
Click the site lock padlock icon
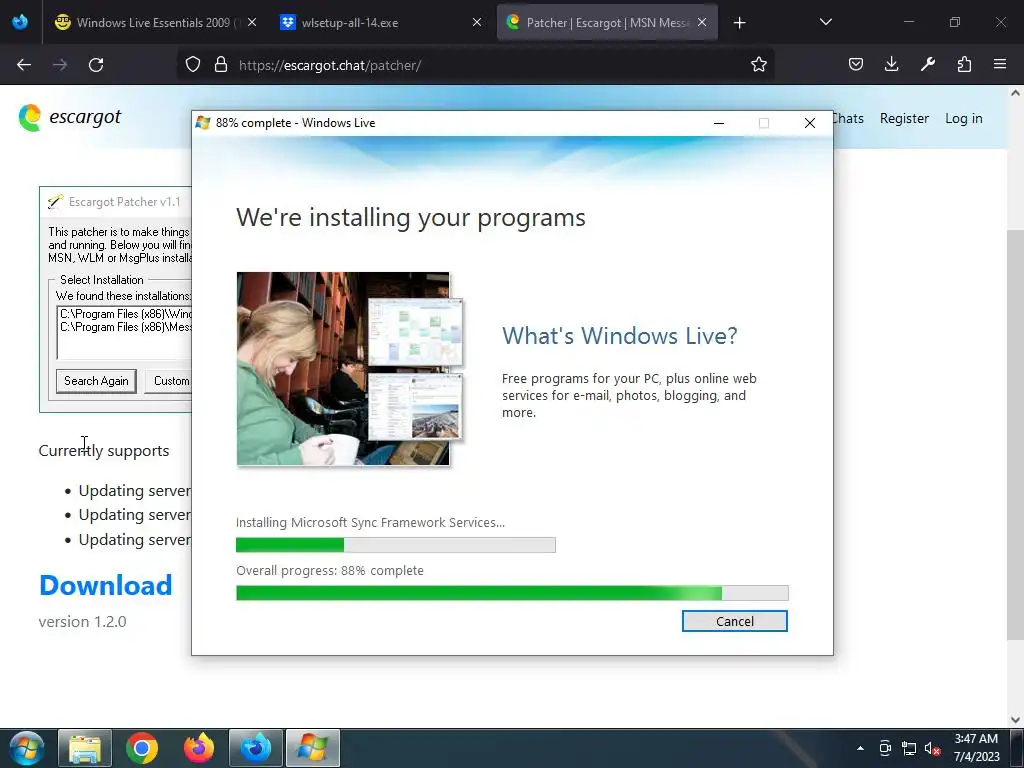(221, 65)
